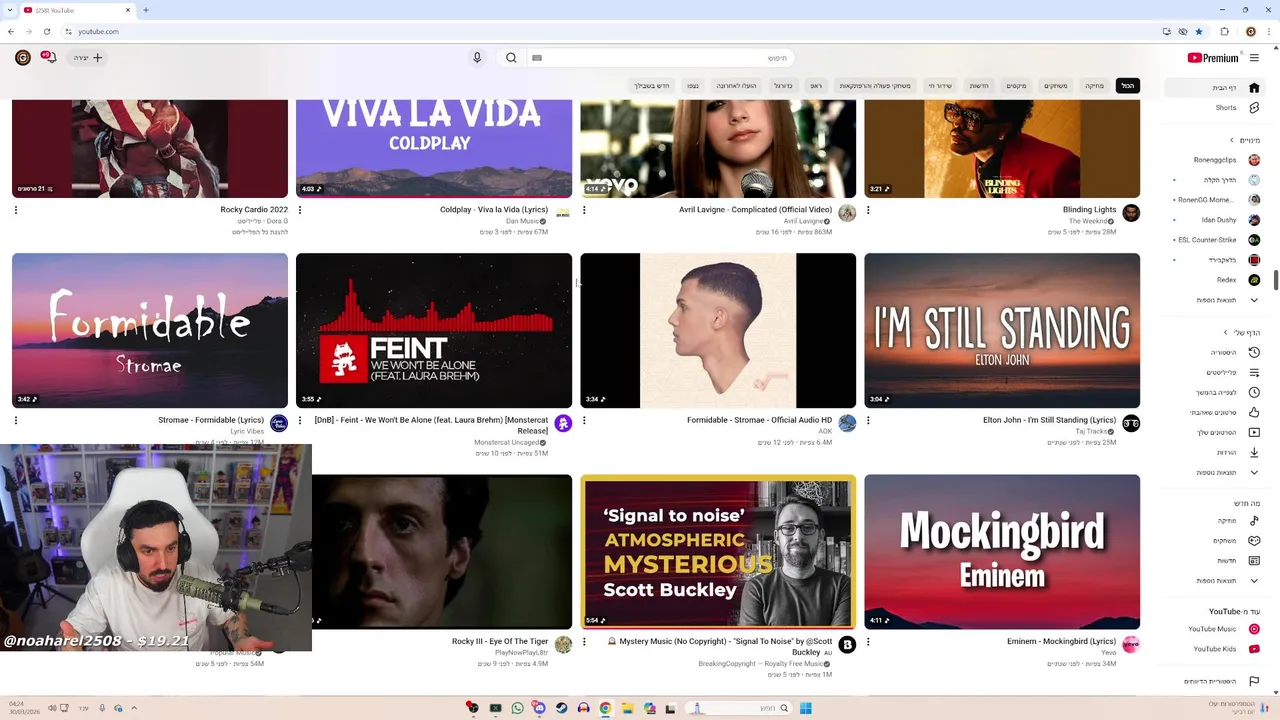Select the 'ראפ' filter chip
Screen dimensions: 1280x720
pos(816,86)
